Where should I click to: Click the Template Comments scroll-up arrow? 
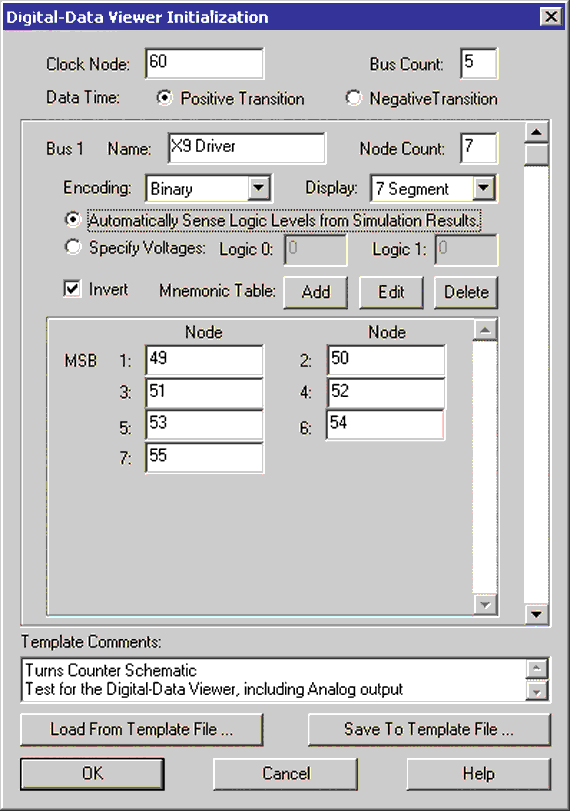coord(536,669)
